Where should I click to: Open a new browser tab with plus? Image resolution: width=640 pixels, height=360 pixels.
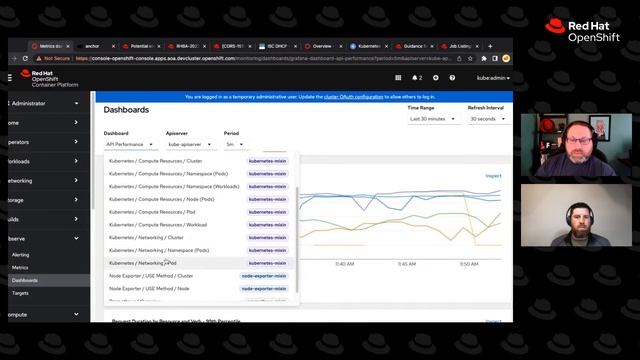[x=490, y=46]
